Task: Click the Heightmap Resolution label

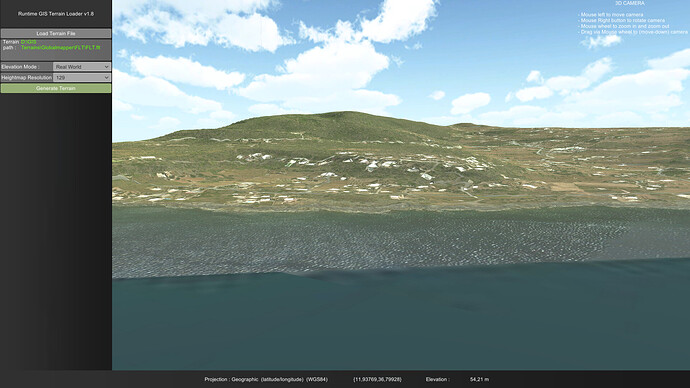Action: [x=27, y=77]
